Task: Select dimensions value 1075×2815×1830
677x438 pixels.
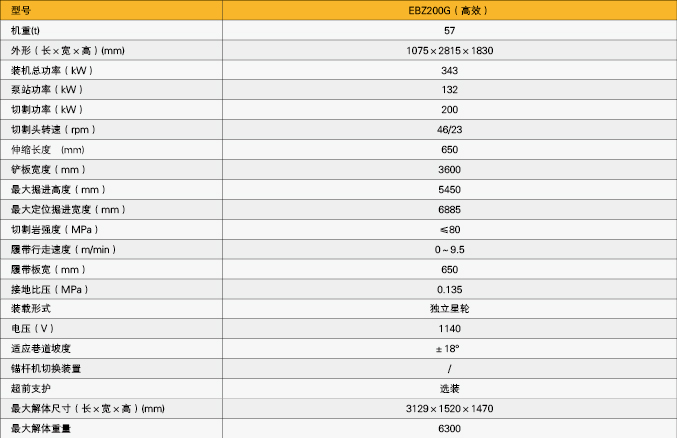Action: [x=449, y=51]
